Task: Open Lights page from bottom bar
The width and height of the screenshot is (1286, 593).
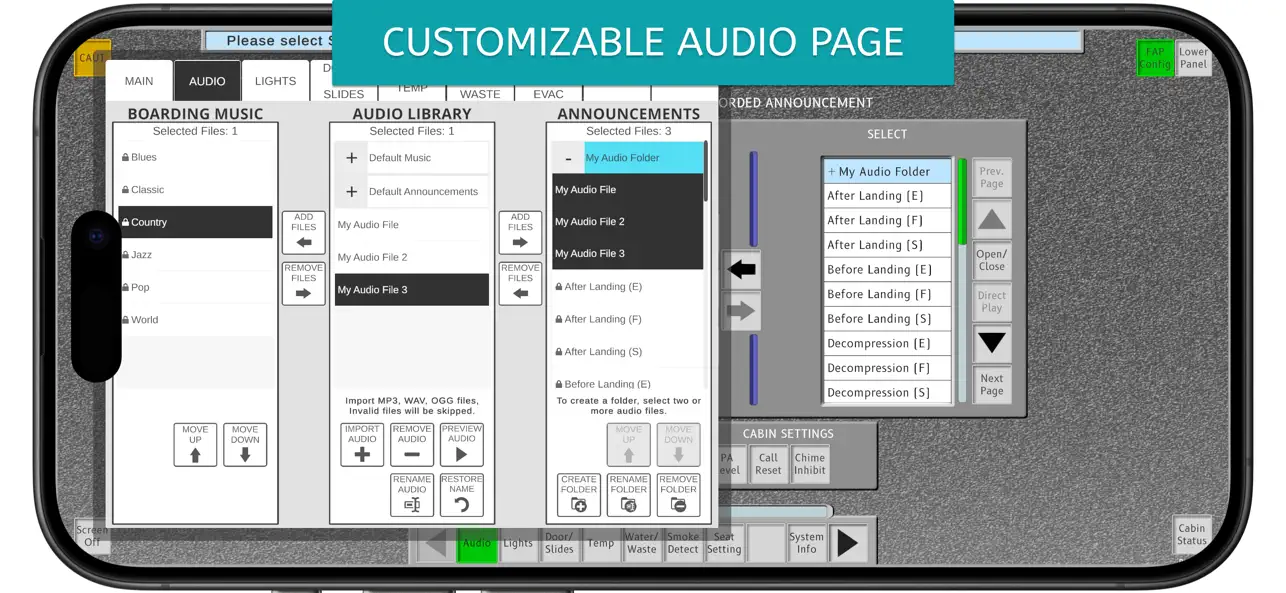Action: coord(518,543)
